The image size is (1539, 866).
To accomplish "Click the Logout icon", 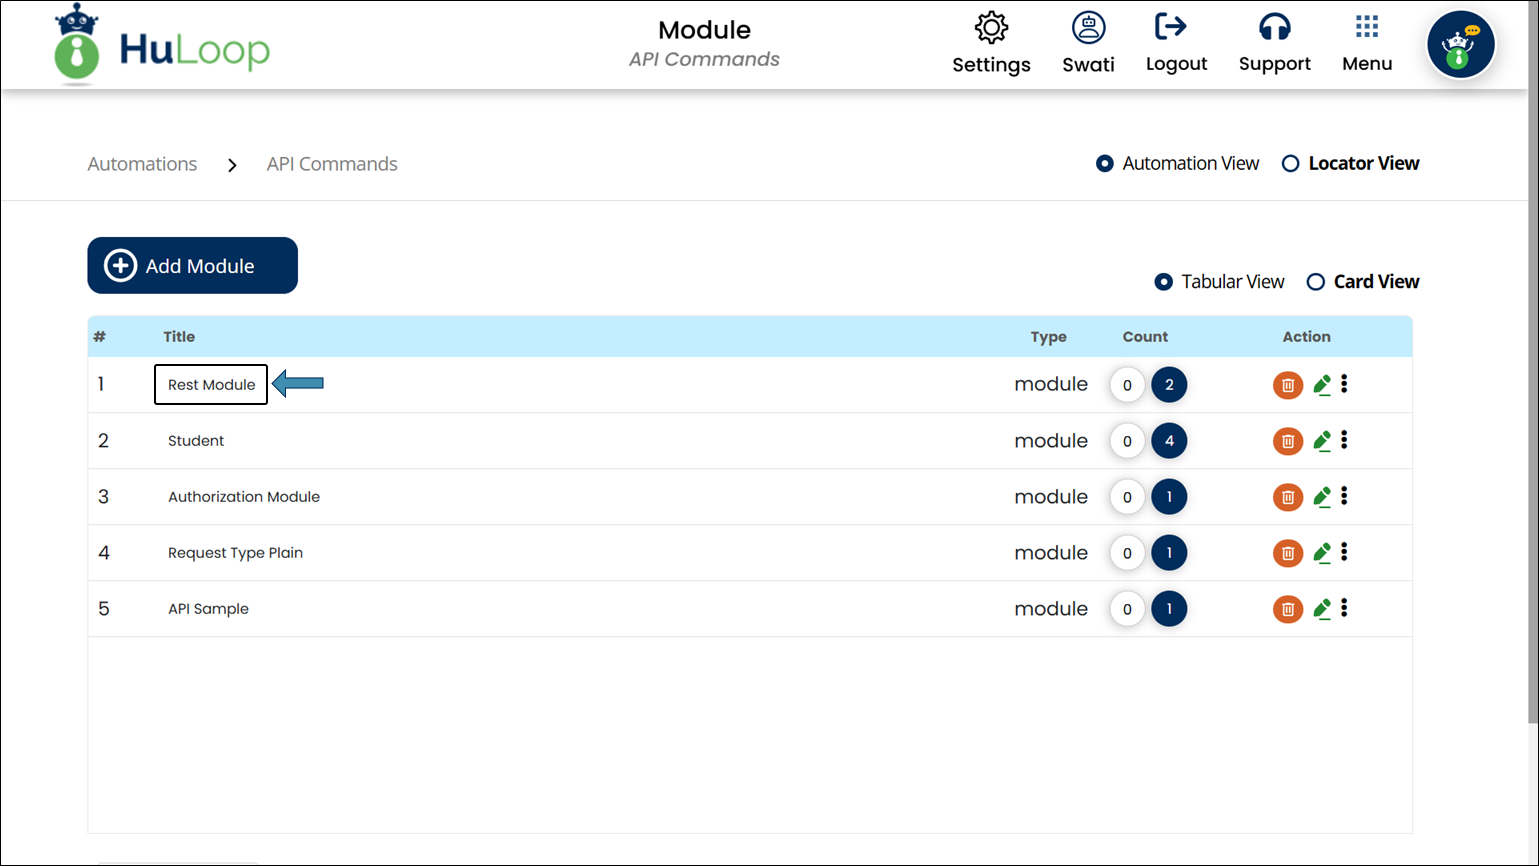I will point(1171,27).
